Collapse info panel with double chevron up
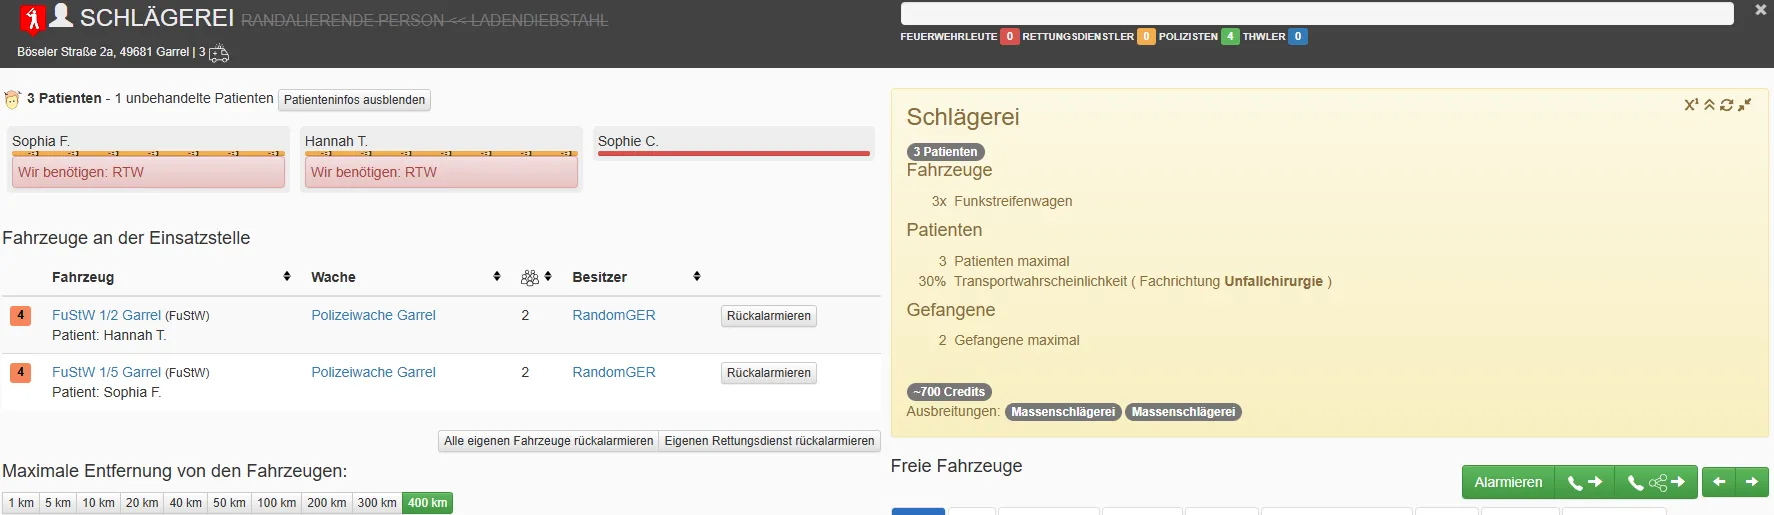Image resolution: width=1774 pixels, height=515 pixels. coord(1710,105)
